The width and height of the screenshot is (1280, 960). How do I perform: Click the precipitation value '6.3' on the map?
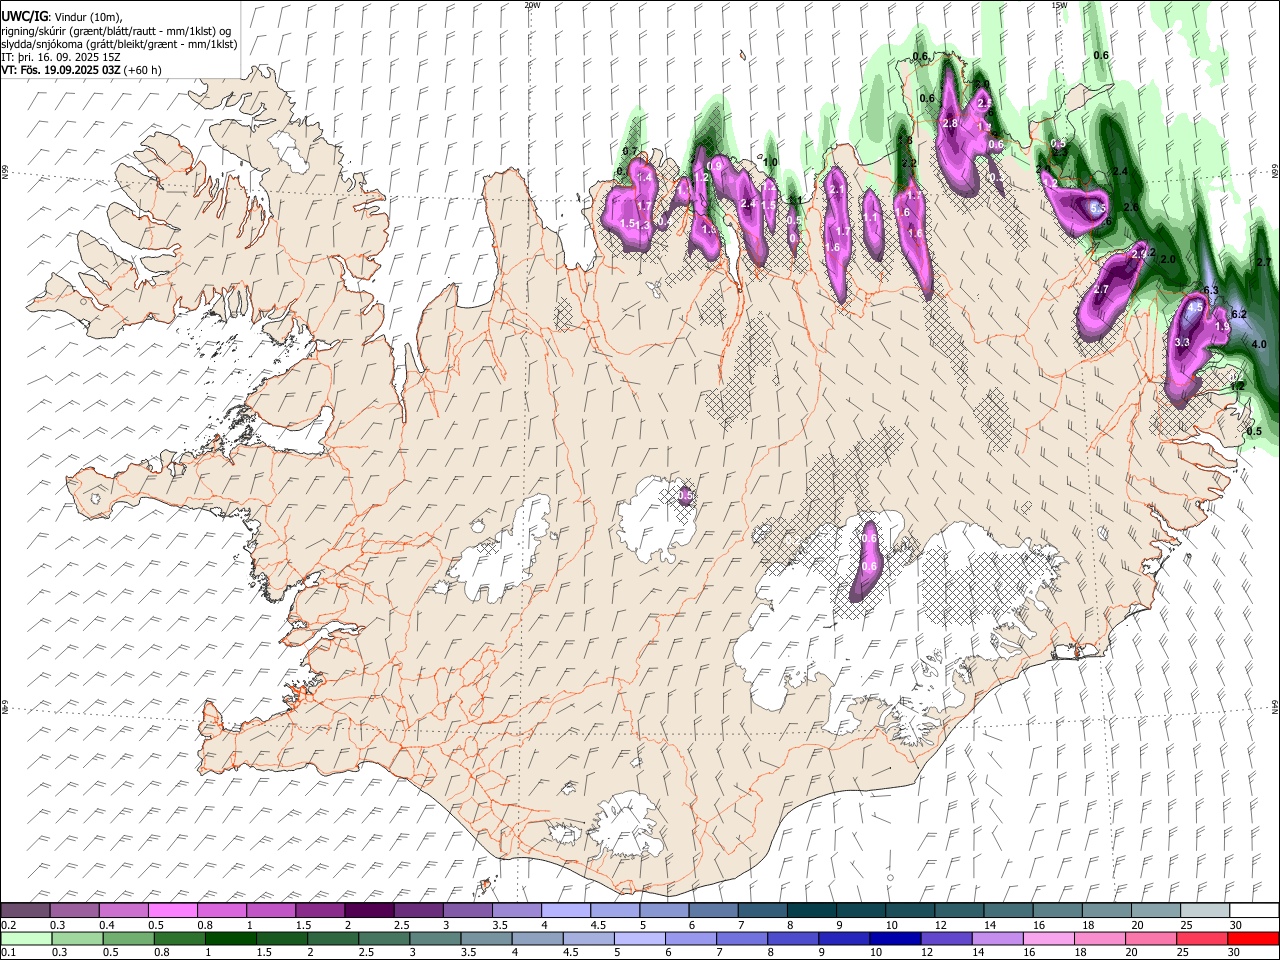click(1209, 290)
